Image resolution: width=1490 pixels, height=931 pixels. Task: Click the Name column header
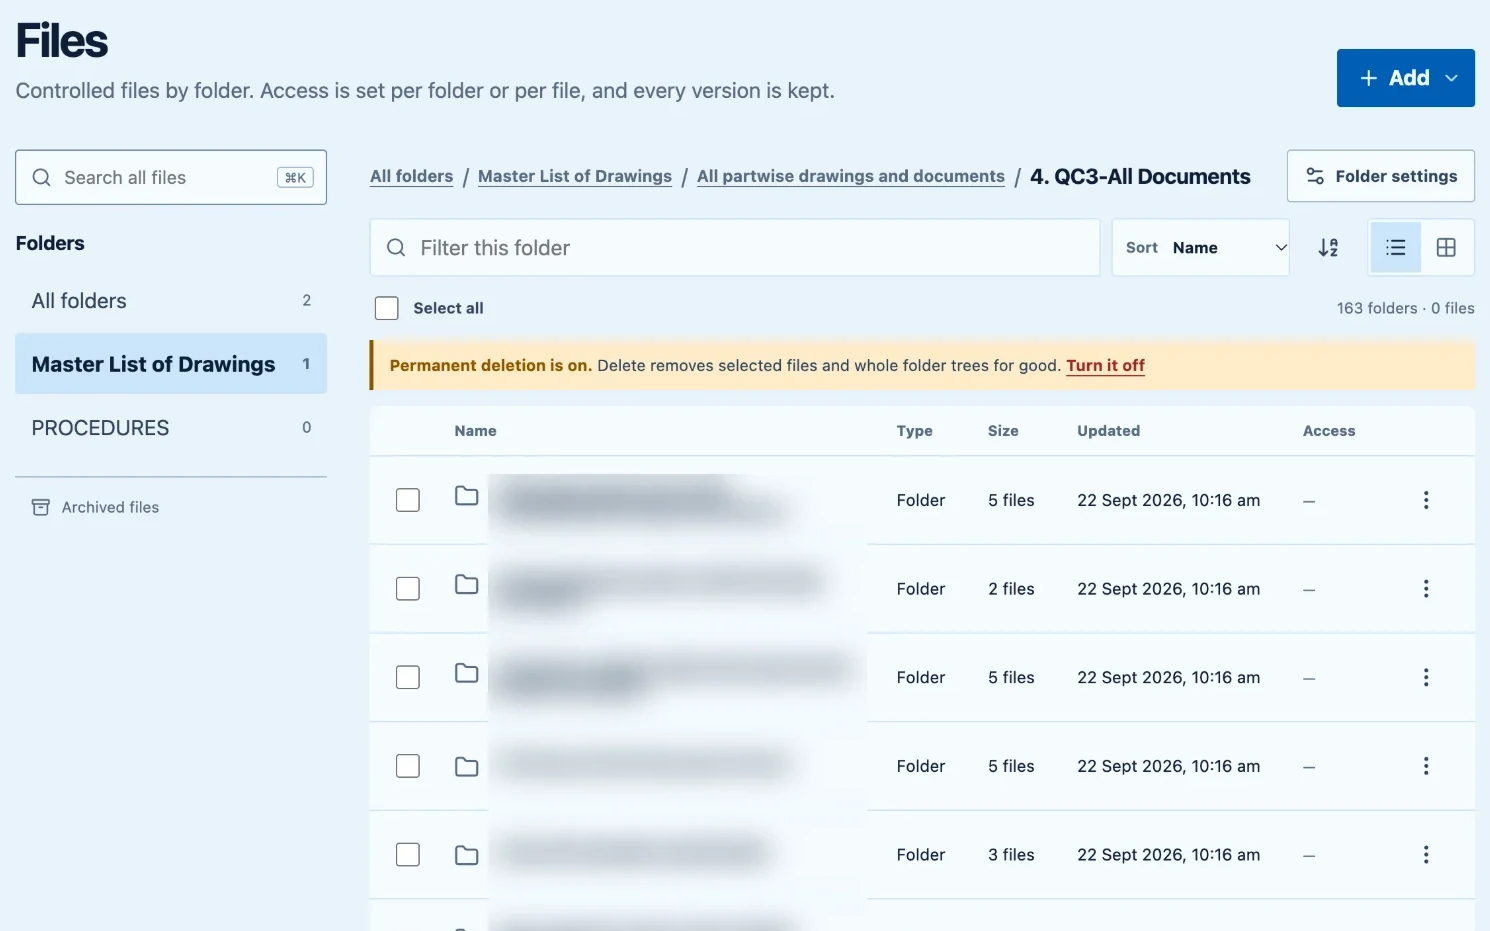tap(475, 431)
